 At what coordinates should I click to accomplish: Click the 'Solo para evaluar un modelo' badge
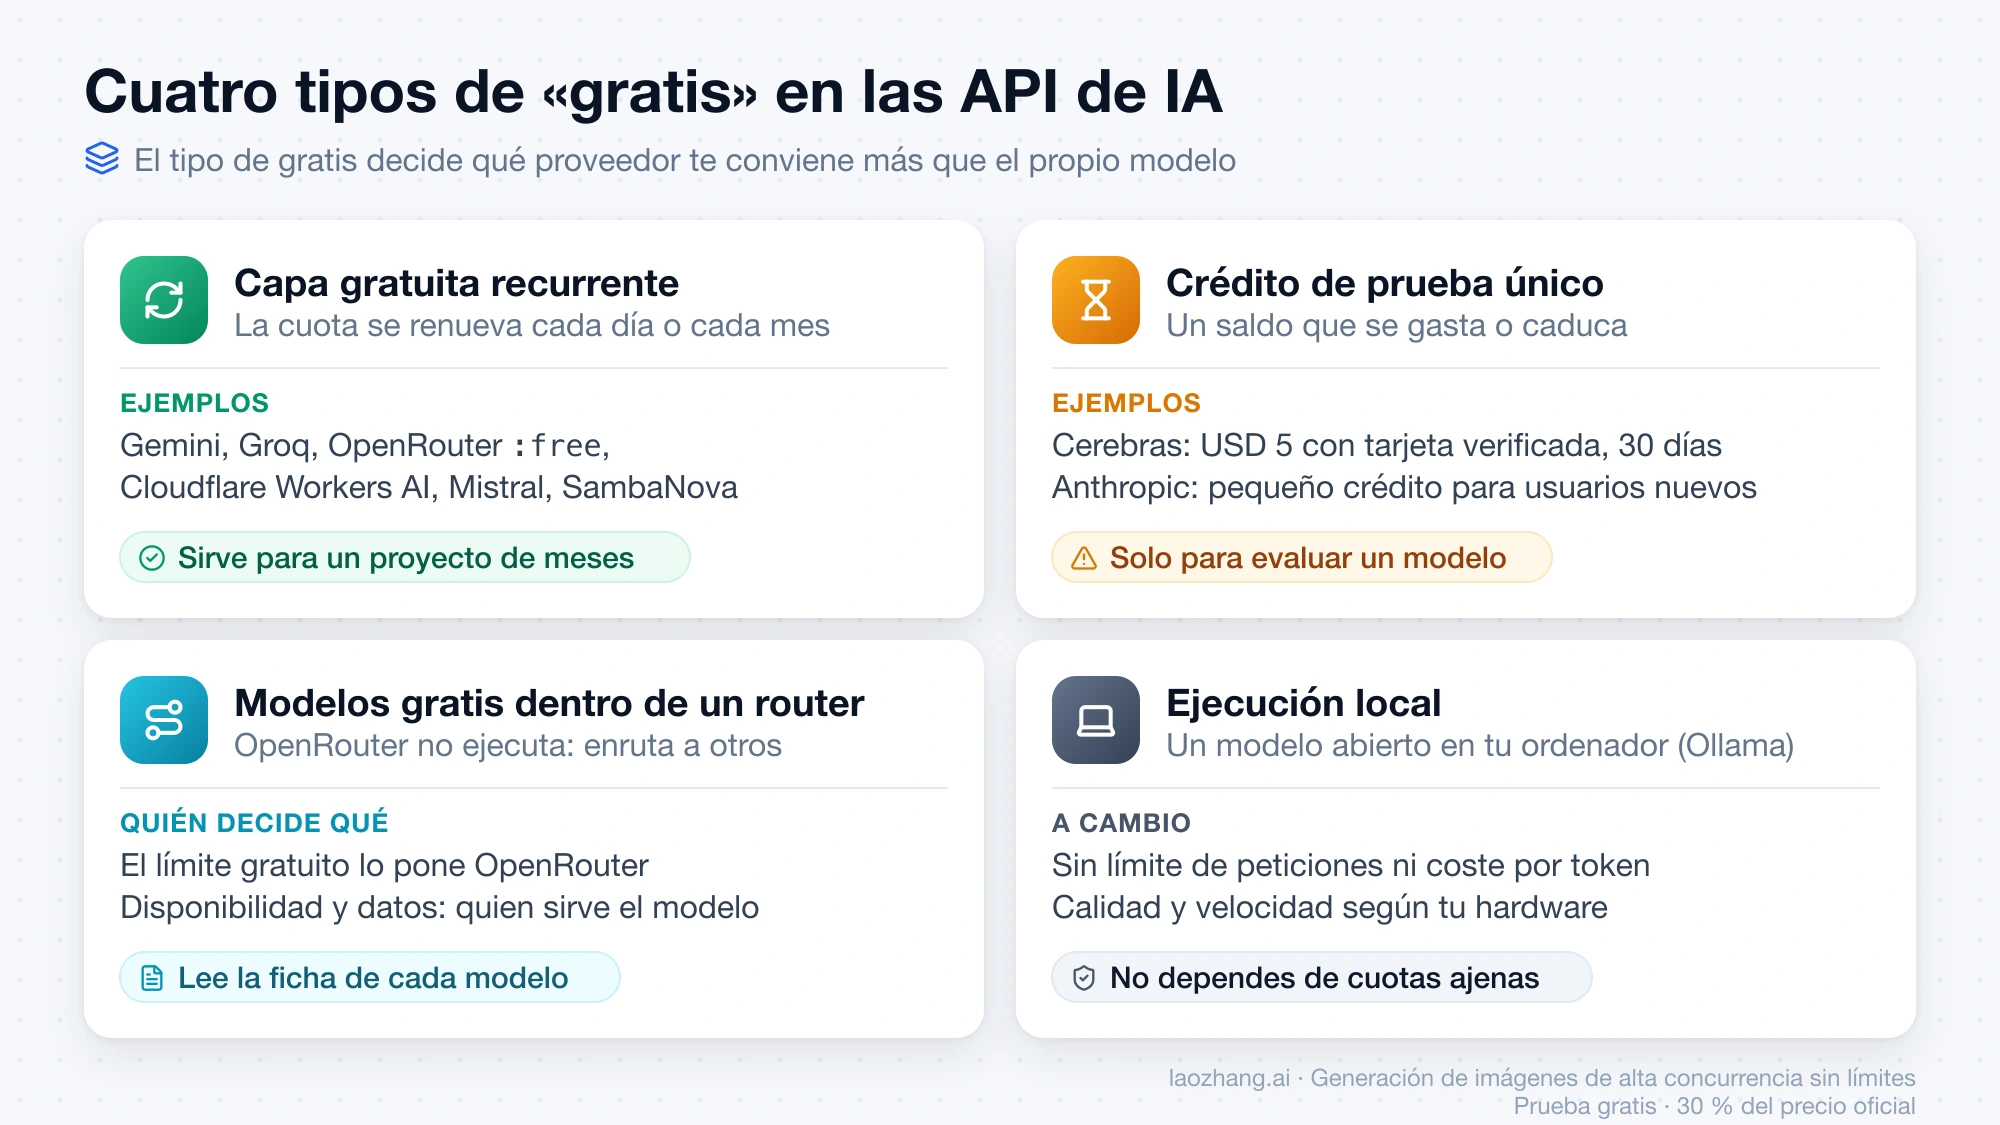click(x=1302, y=557)
